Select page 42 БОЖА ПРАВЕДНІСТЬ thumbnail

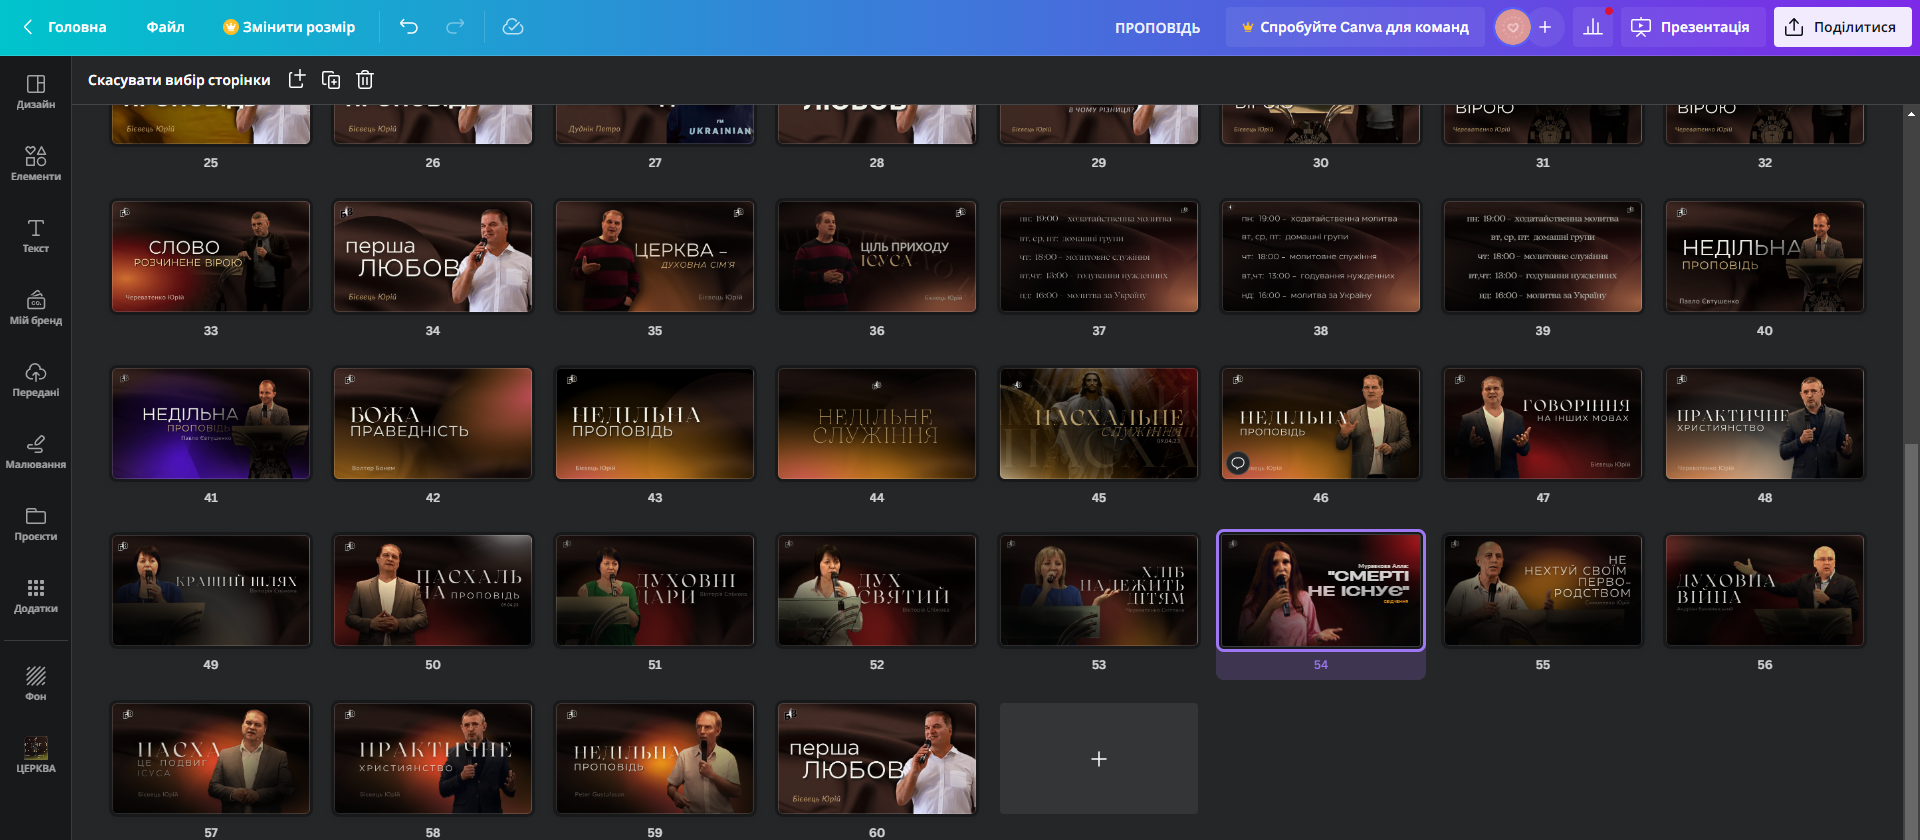pos(433,424)
